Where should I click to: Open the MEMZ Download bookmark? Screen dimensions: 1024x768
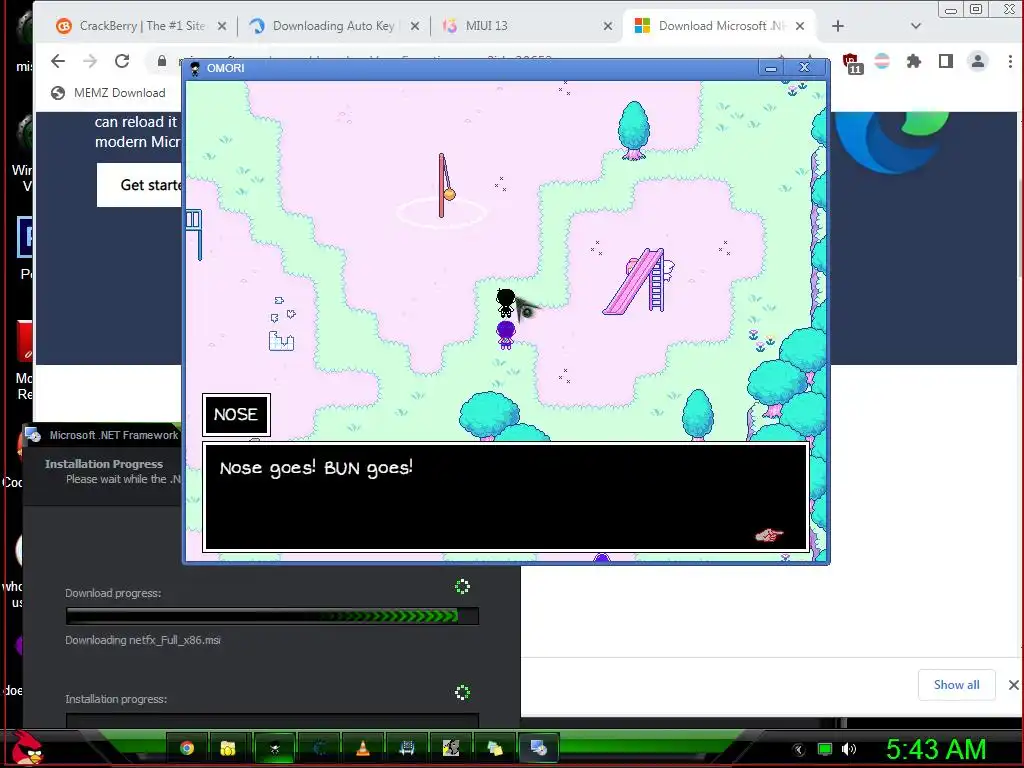click(x=108, y=93)
